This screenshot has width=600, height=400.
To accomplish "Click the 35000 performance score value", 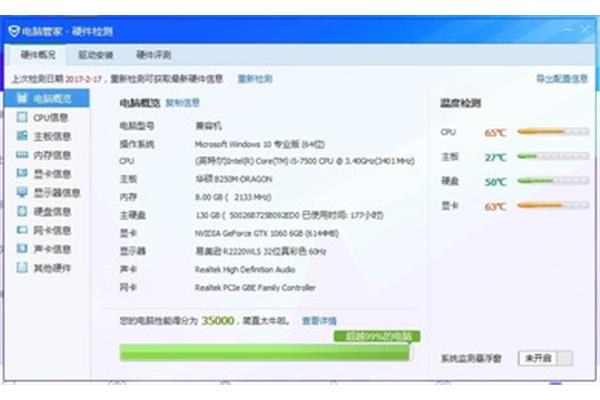I will [218, 320].
